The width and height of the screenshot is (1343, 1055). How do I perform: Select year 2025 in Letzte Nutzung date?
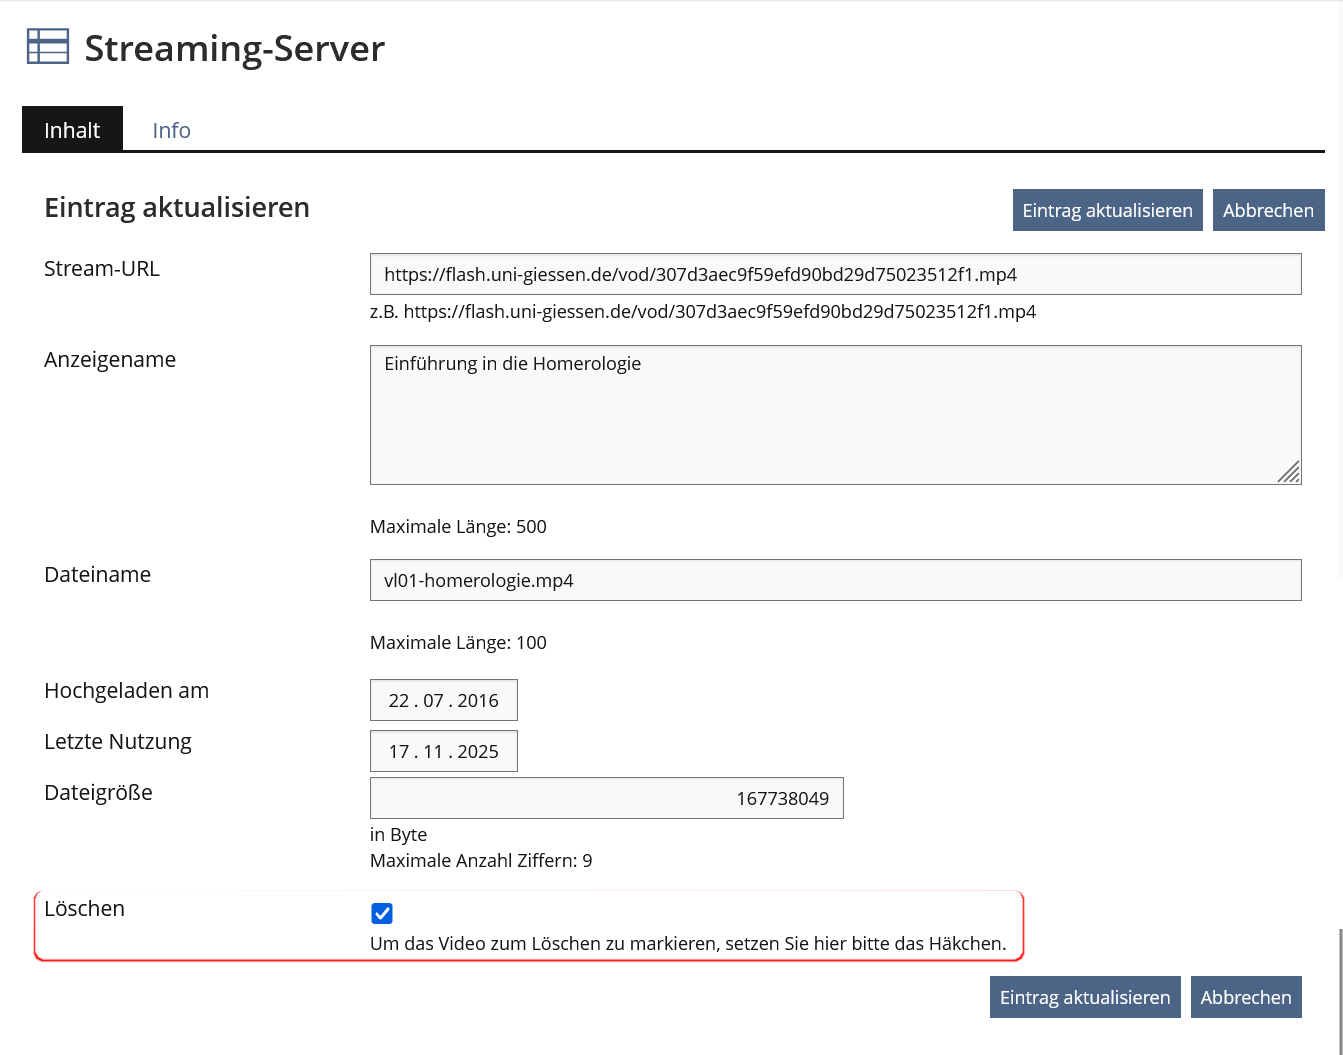coord(478,751)
